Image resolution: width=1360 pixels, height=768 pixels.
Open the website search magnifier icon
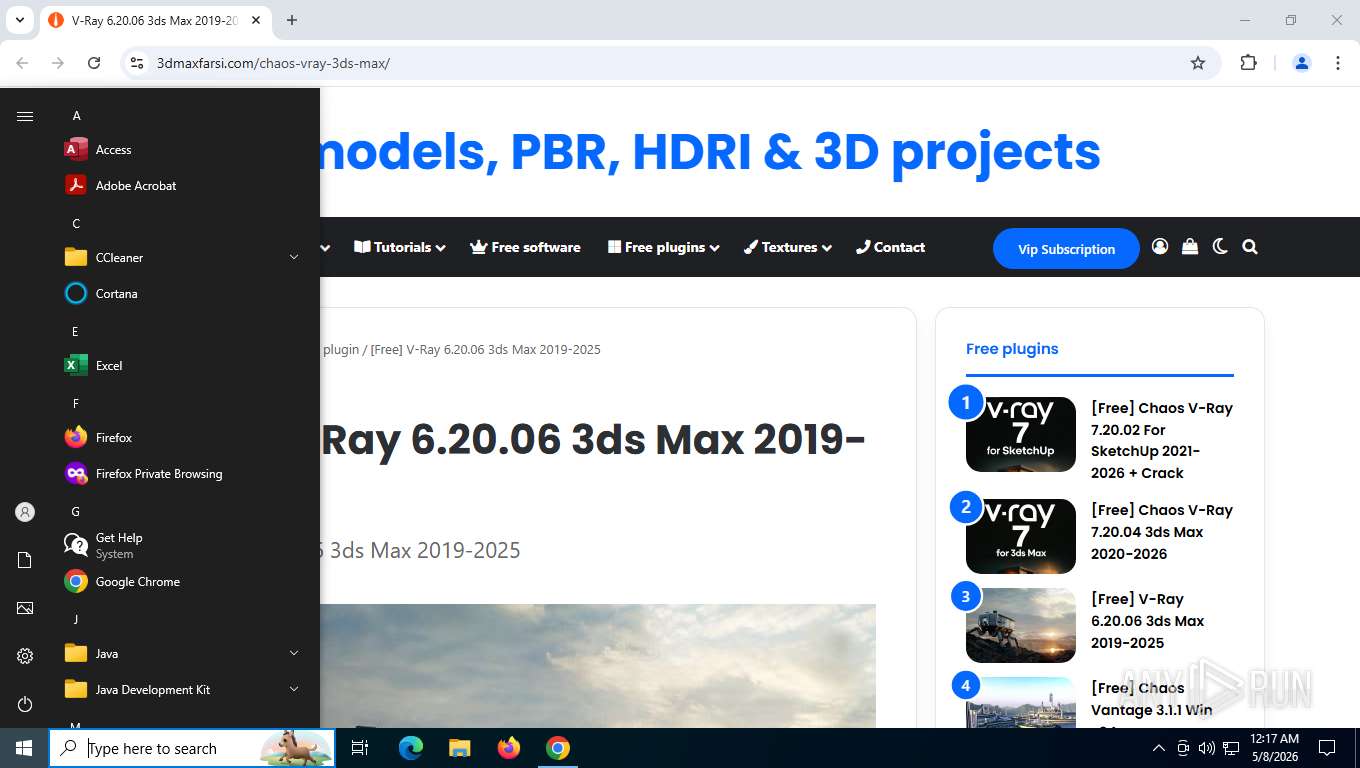(1250, 247)
